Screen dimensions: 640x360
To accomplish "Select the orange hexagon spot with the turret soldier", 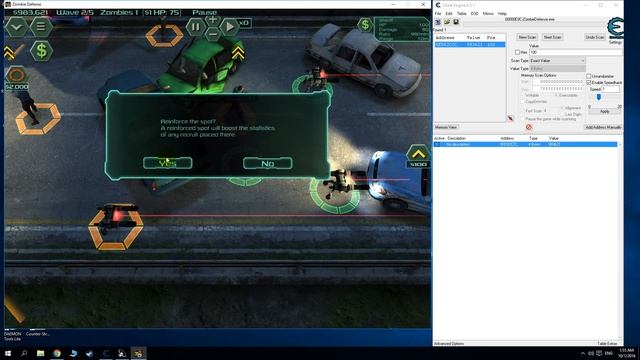I will pos(116,227).
